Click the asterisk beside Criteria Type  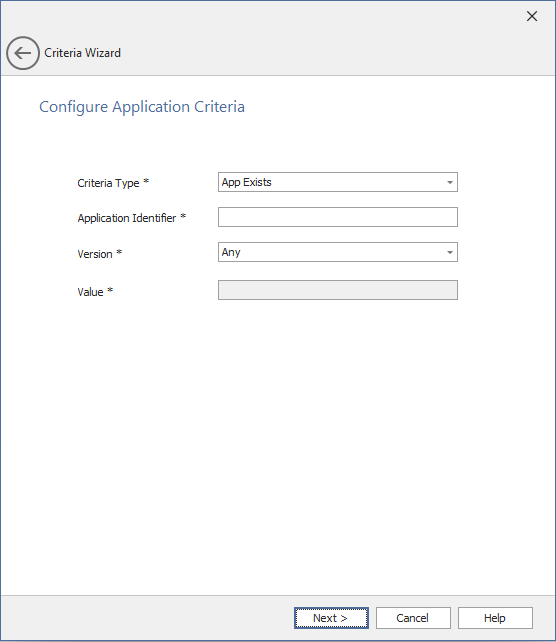point(146,181)
